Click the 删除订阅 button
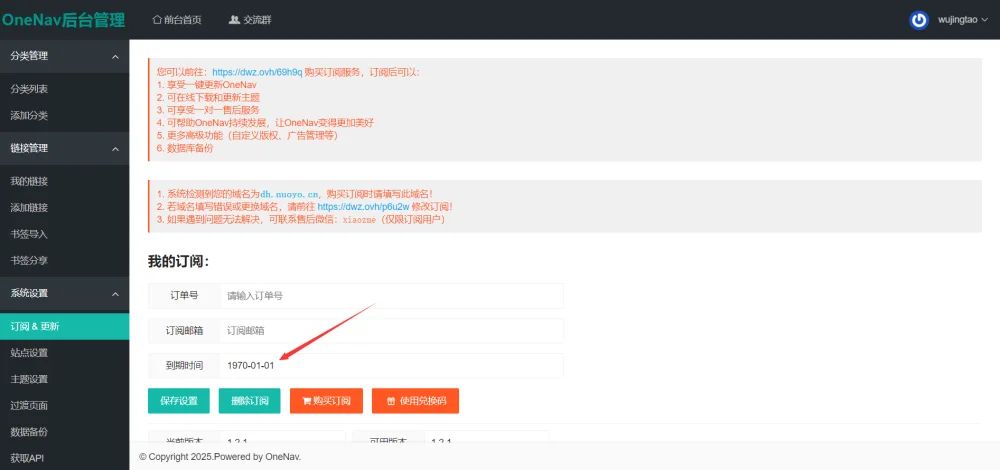The width and height of the screenshot is (1000, 470). click(x=249, y=401)
